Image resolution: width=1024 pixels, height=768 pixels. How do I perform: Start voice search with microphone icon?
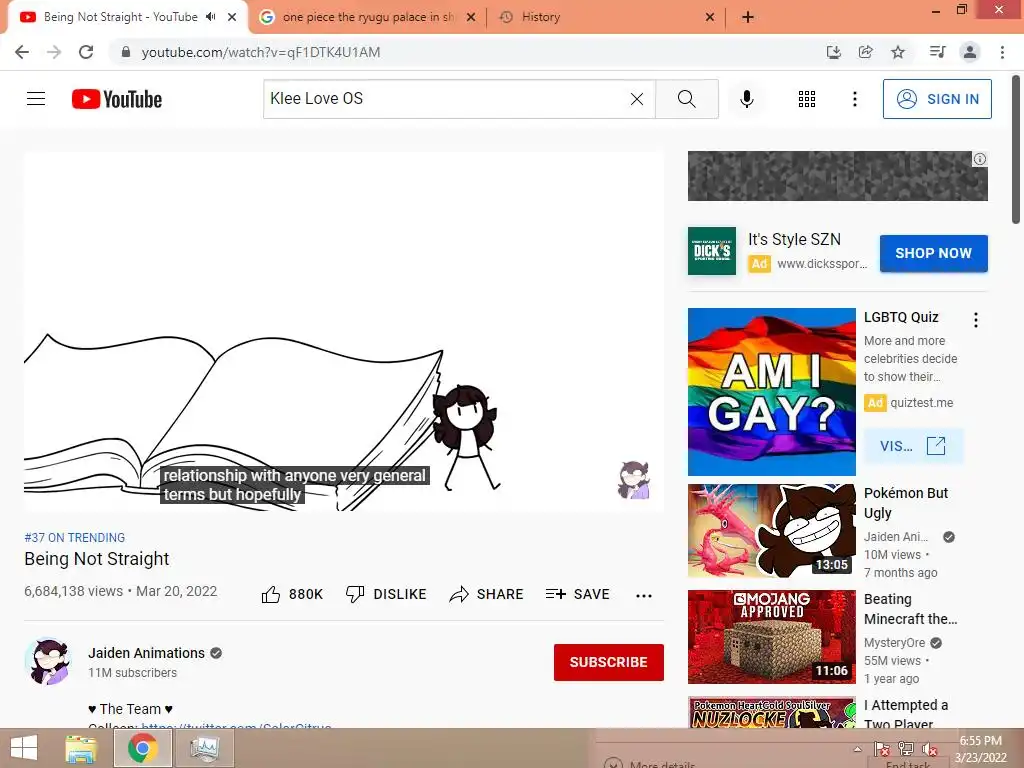(x=746, y=99)
